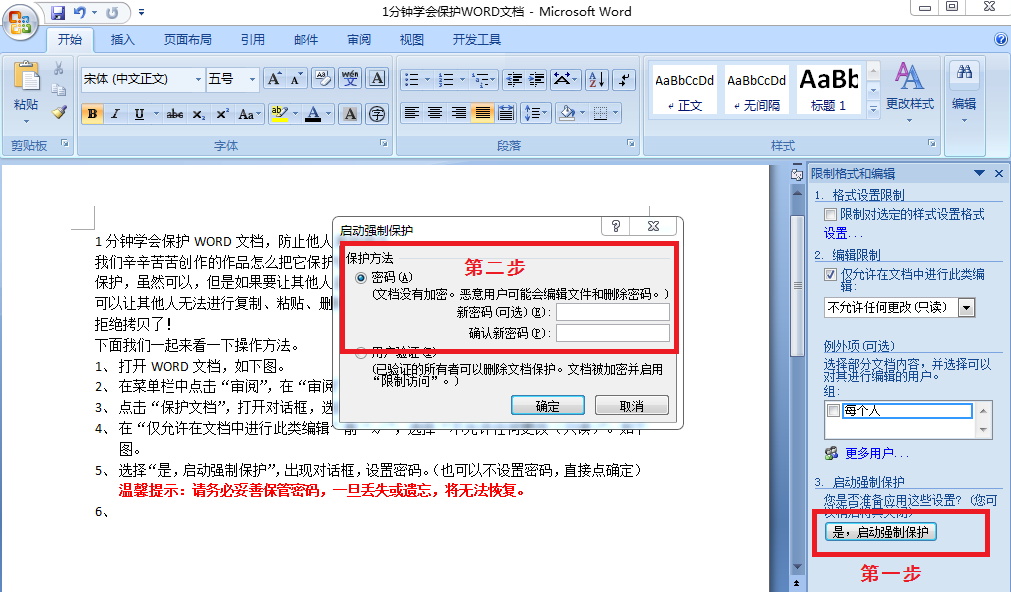
Task: Open the 引用 ribbon tab
Action: (x=253, y=39)
